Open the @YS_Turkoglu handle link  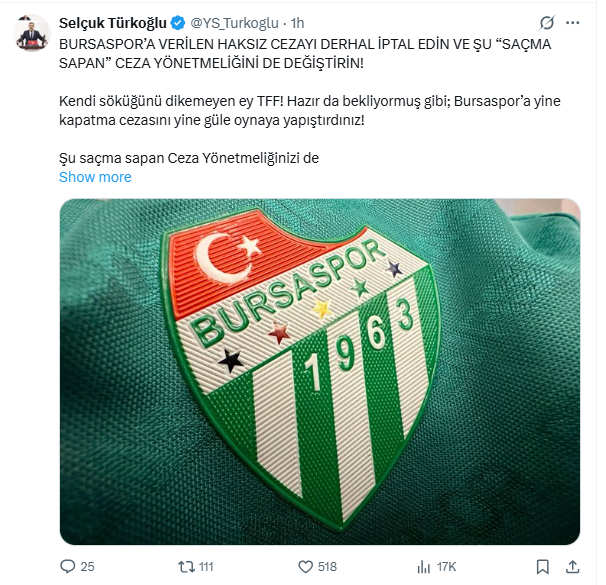(234, 23)
